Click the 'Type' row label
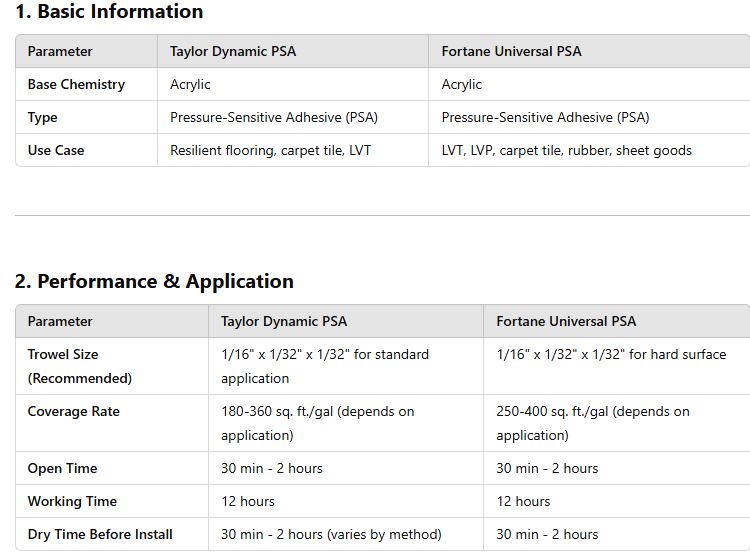This screenshot has width=750, height=555. point(43,117)
